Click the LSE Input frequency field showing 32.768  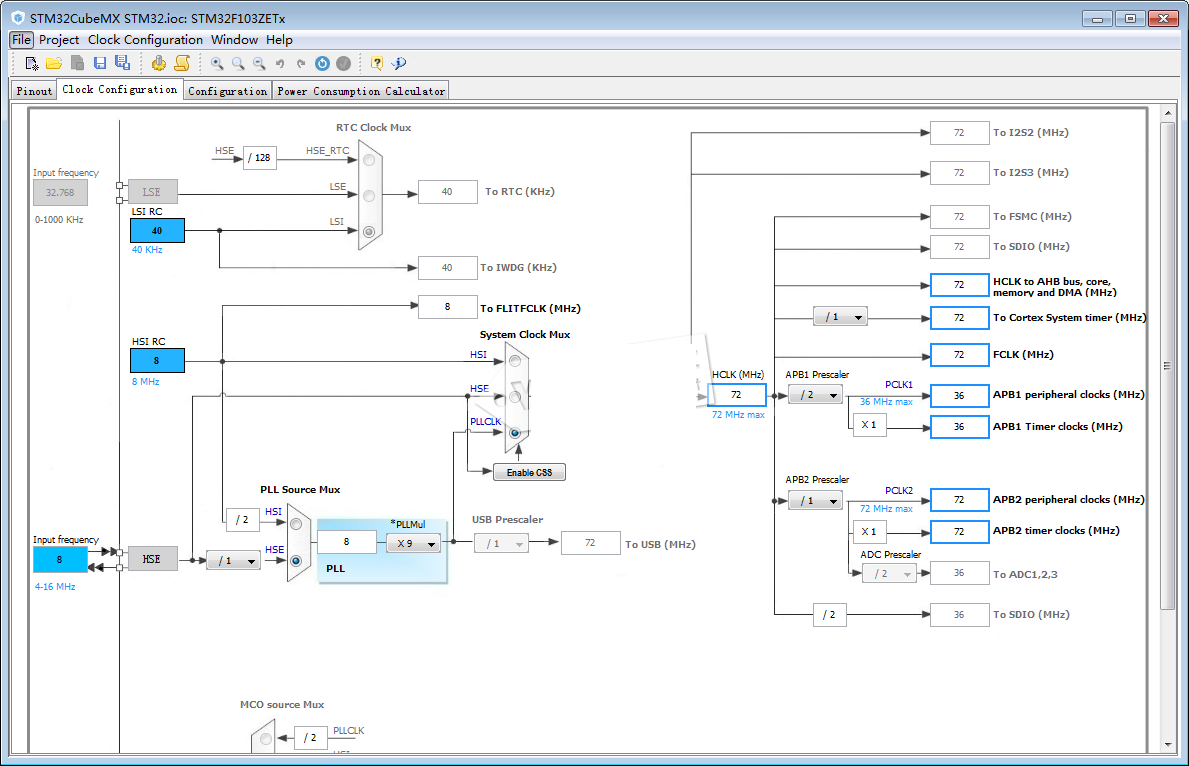point(60,193)
